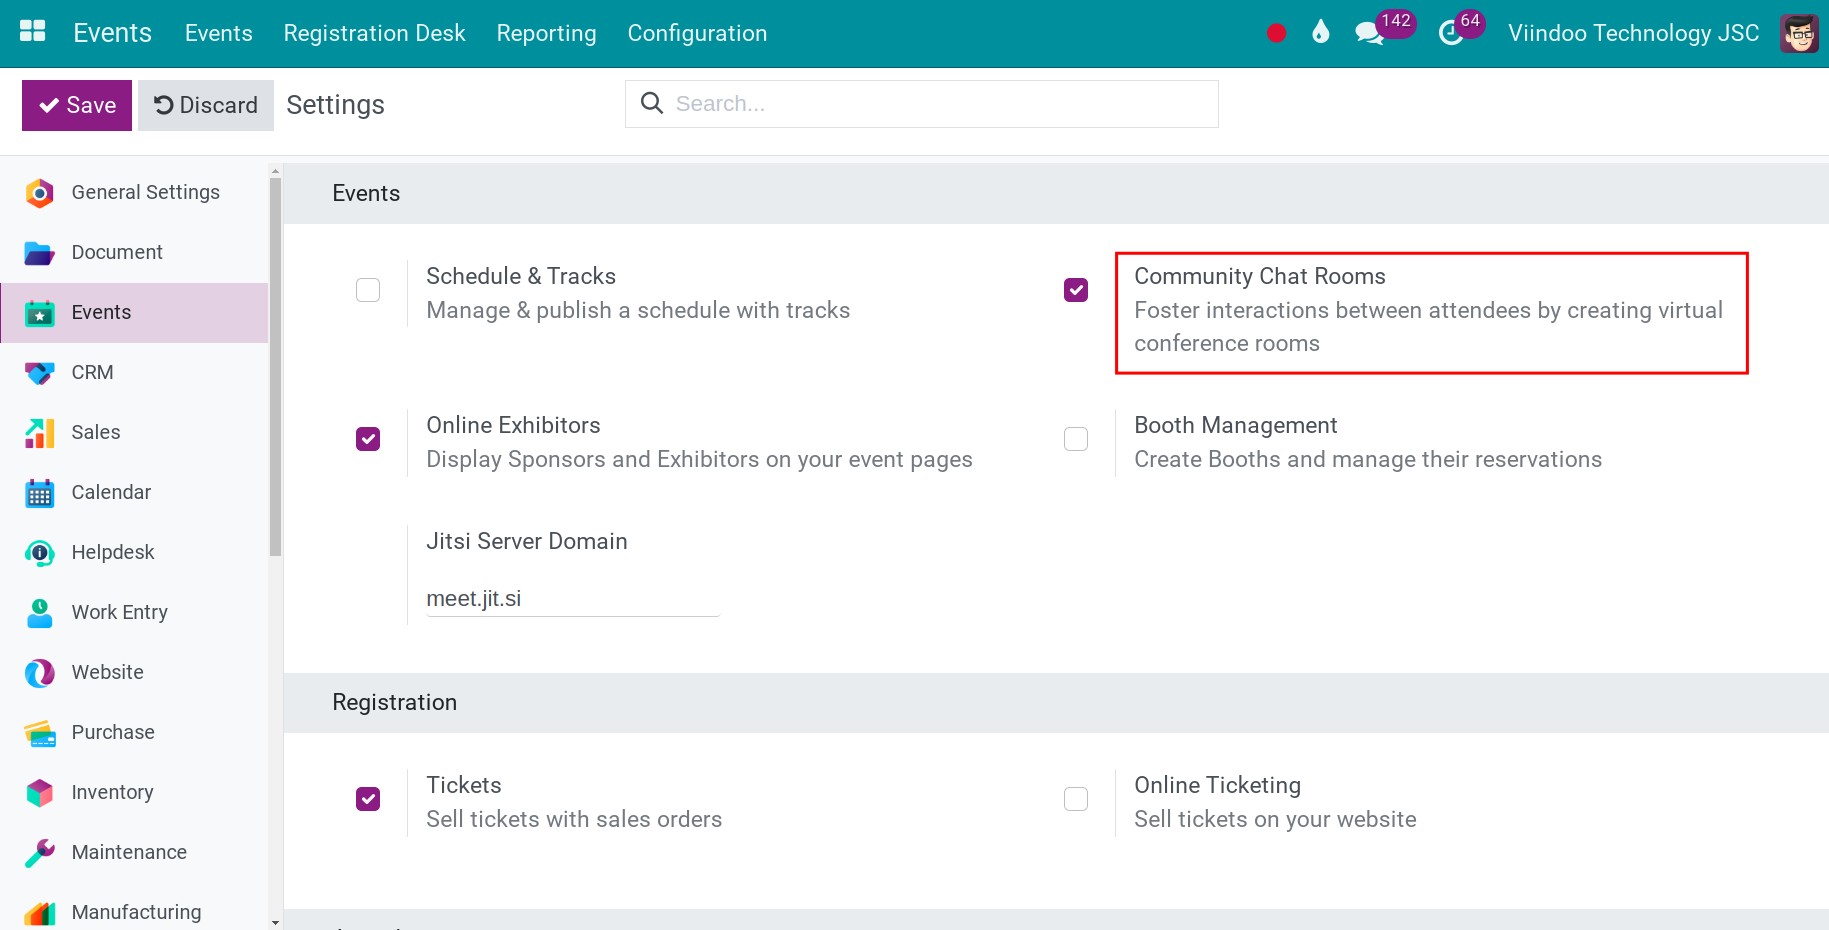This screenshot has width=1829, height=930.
Task: Click the Purchase card icon
Action: pyautogui.click(x=39, y=733)
